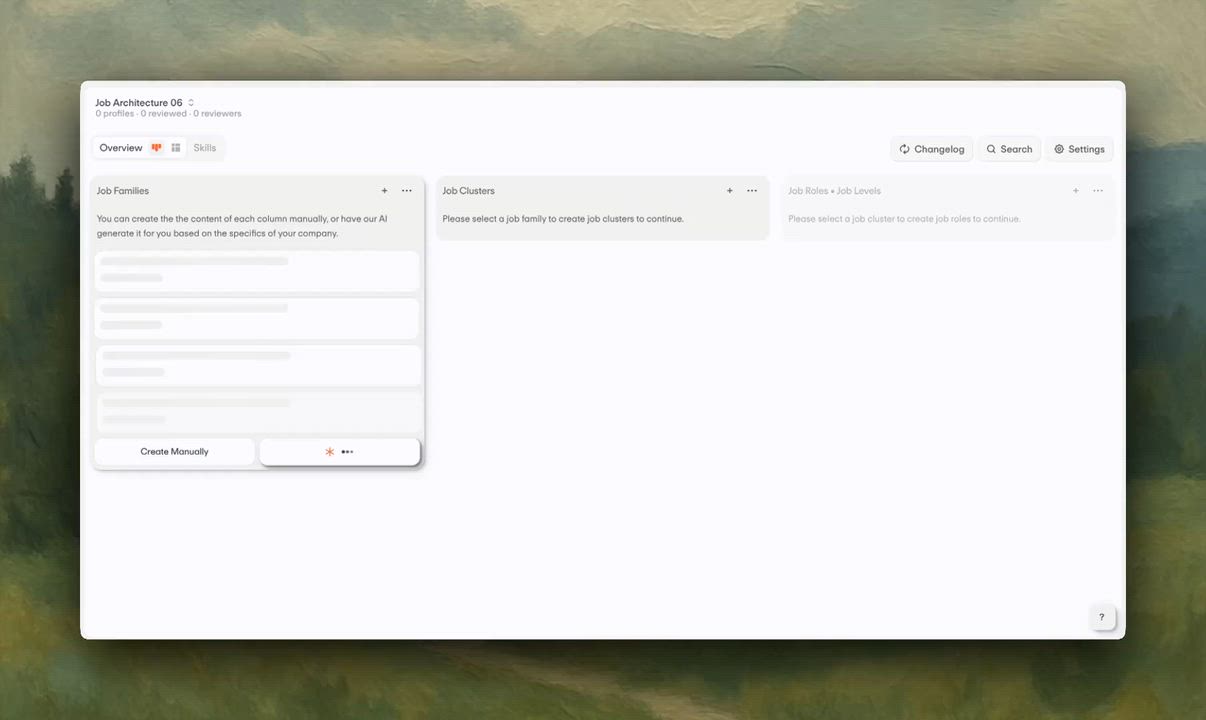1206x720 pixels.
Task: Open the Changelog
Action: point(931,149)
